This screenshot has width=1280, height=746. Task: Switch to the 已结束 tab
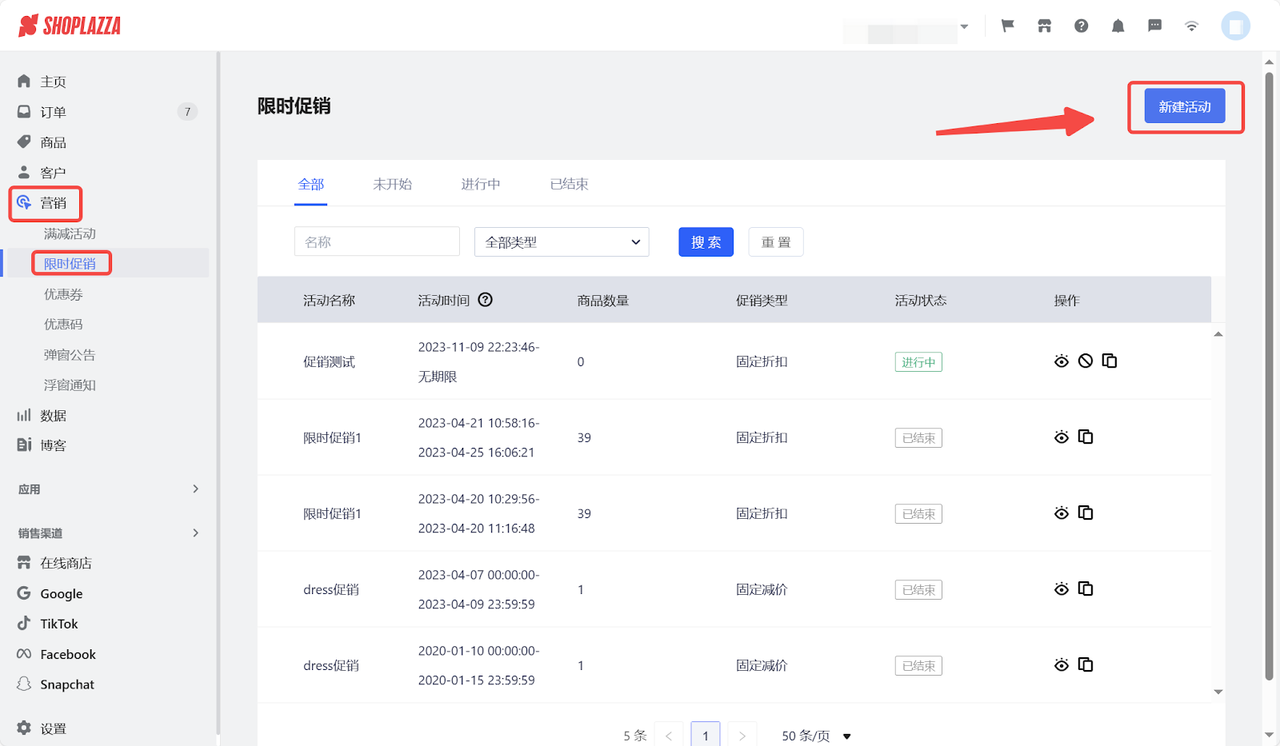568,184
